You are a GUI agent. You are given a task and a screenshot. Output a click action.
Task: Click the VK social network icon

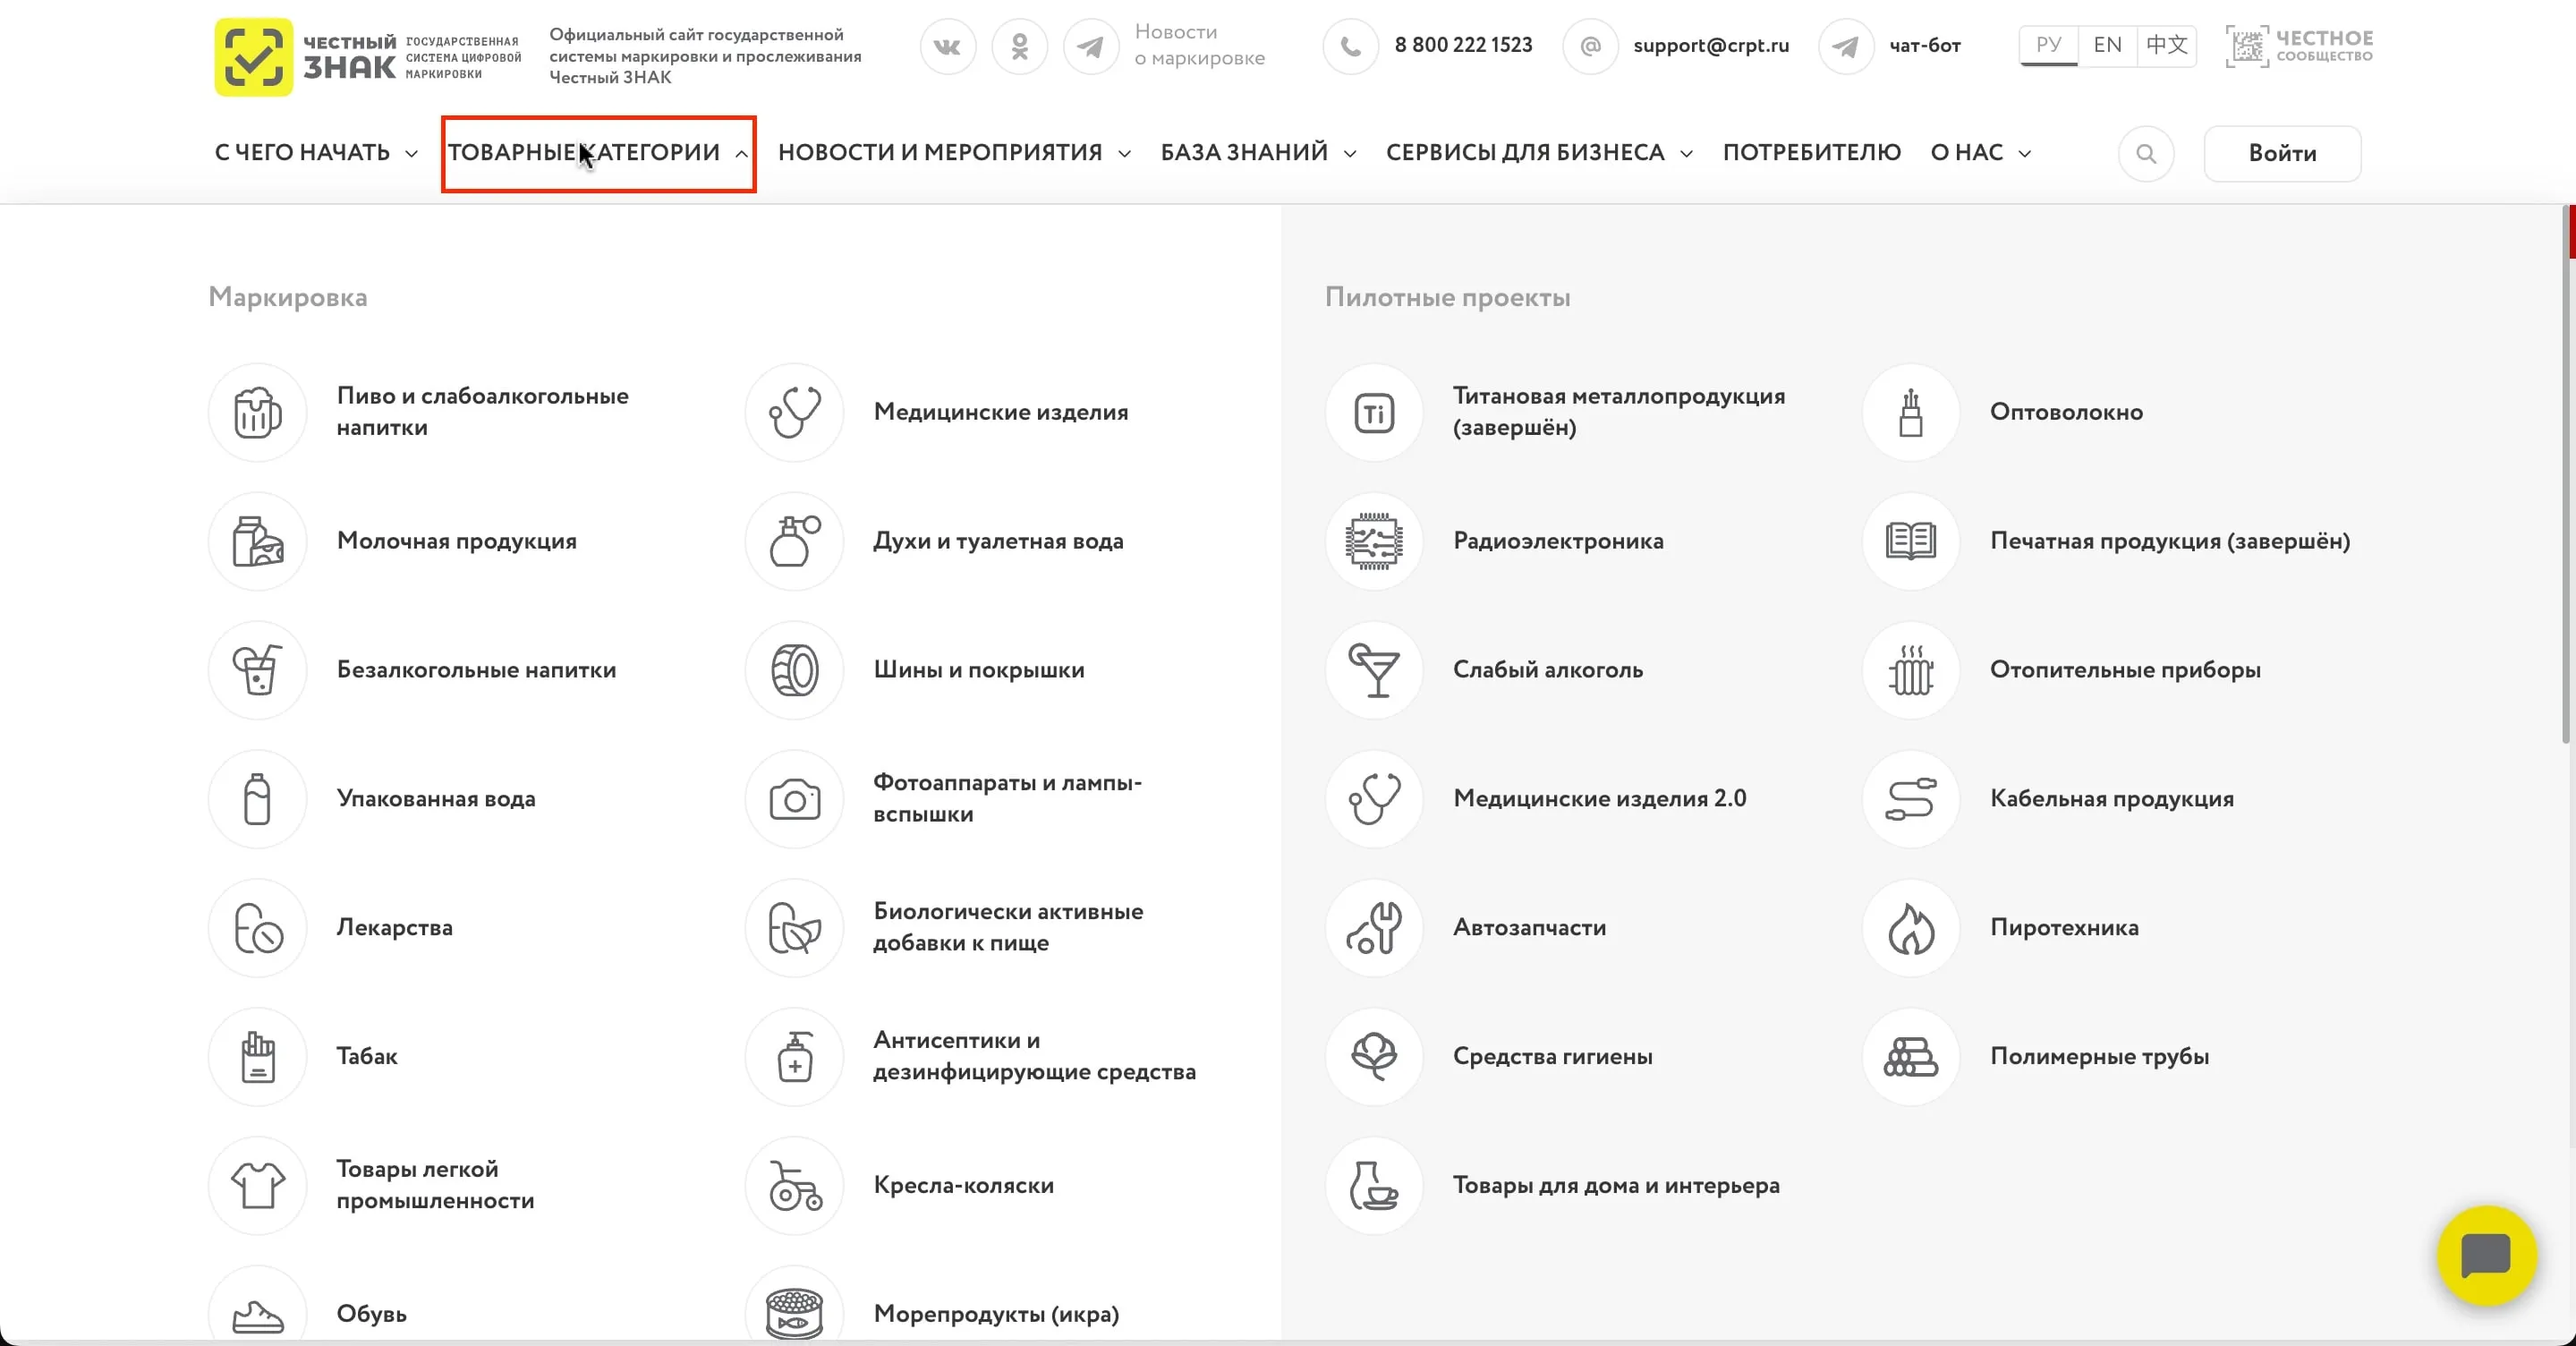click(947, 46)
